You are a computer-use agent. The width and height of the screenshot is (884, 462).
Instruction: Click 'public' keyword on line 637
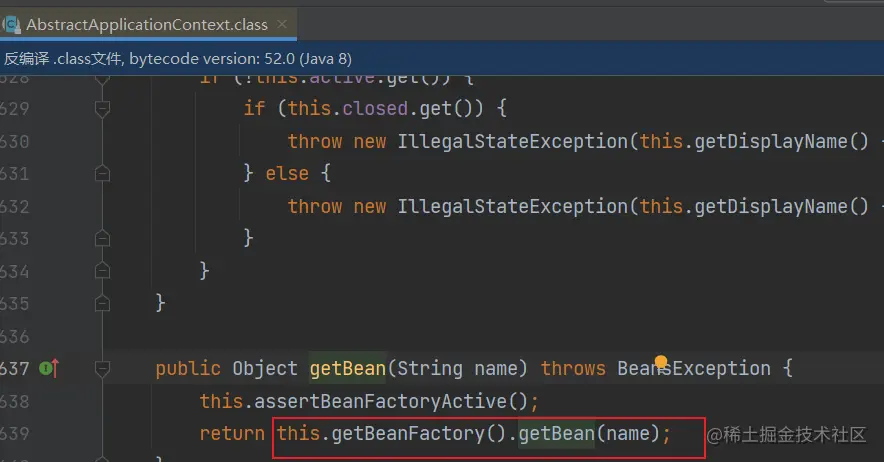coord(188,368)
